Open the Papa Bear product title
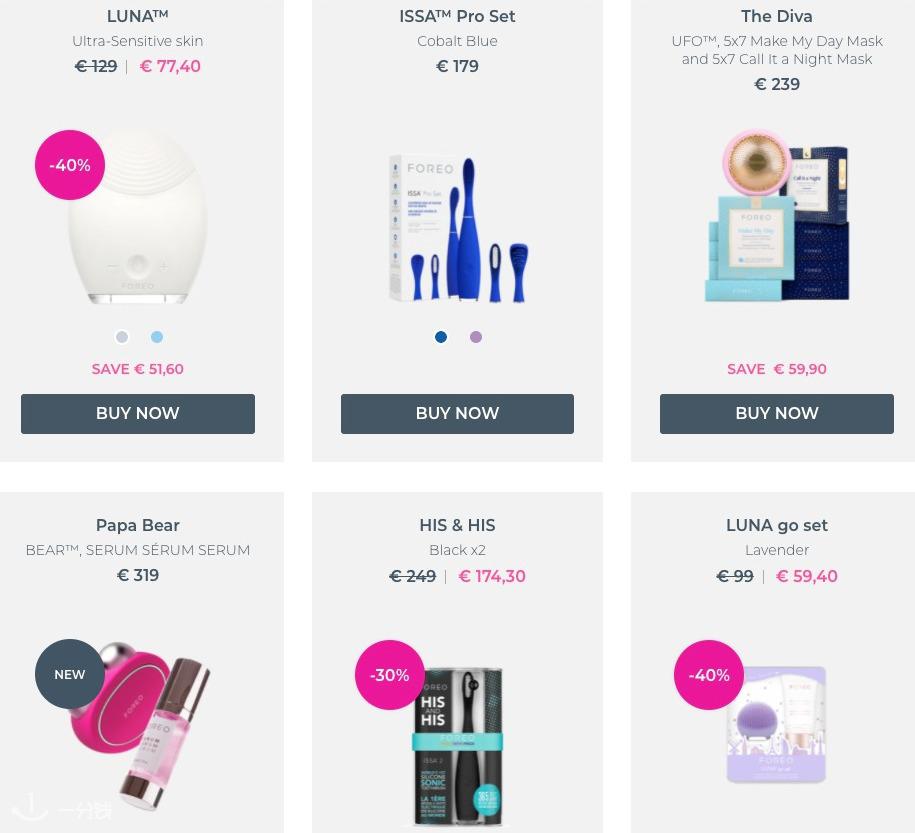 pos(138,525)
